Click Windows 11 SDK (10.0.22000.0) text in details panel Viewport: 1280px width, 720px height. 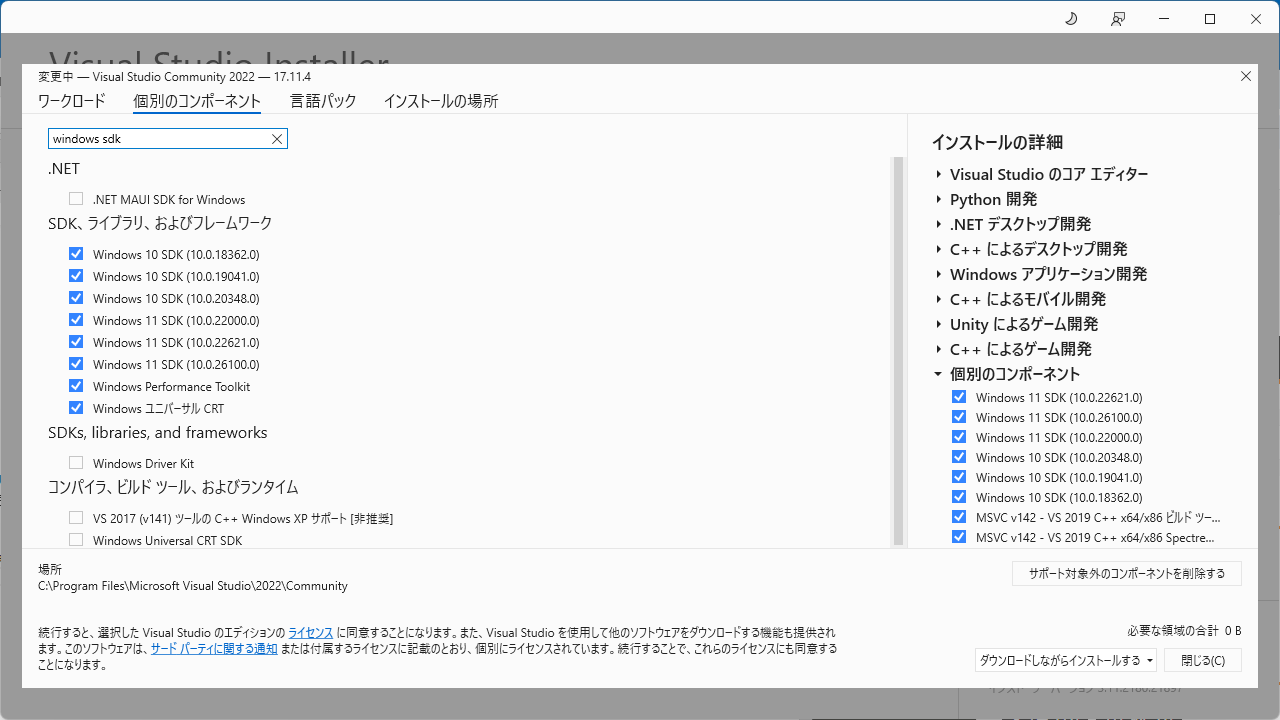(1059, 437)
